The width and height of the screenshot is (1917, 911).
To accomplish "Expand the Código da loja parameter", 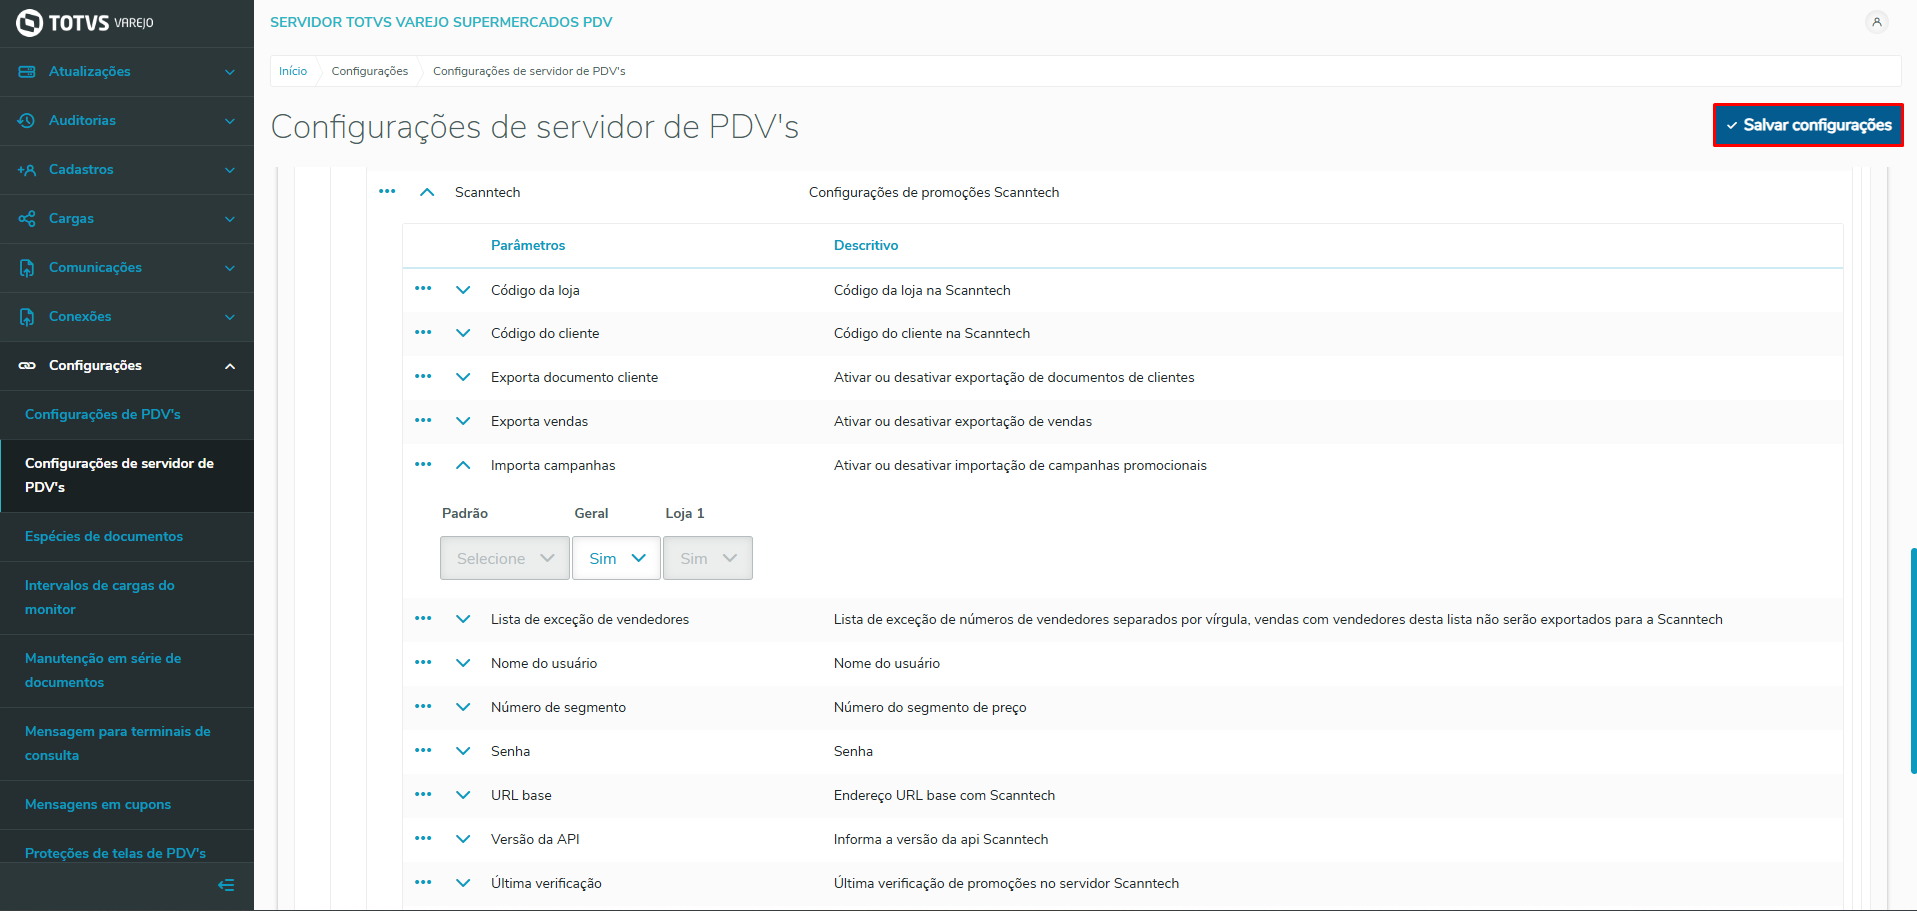I will pyautogui.click(x=463, y=290).
